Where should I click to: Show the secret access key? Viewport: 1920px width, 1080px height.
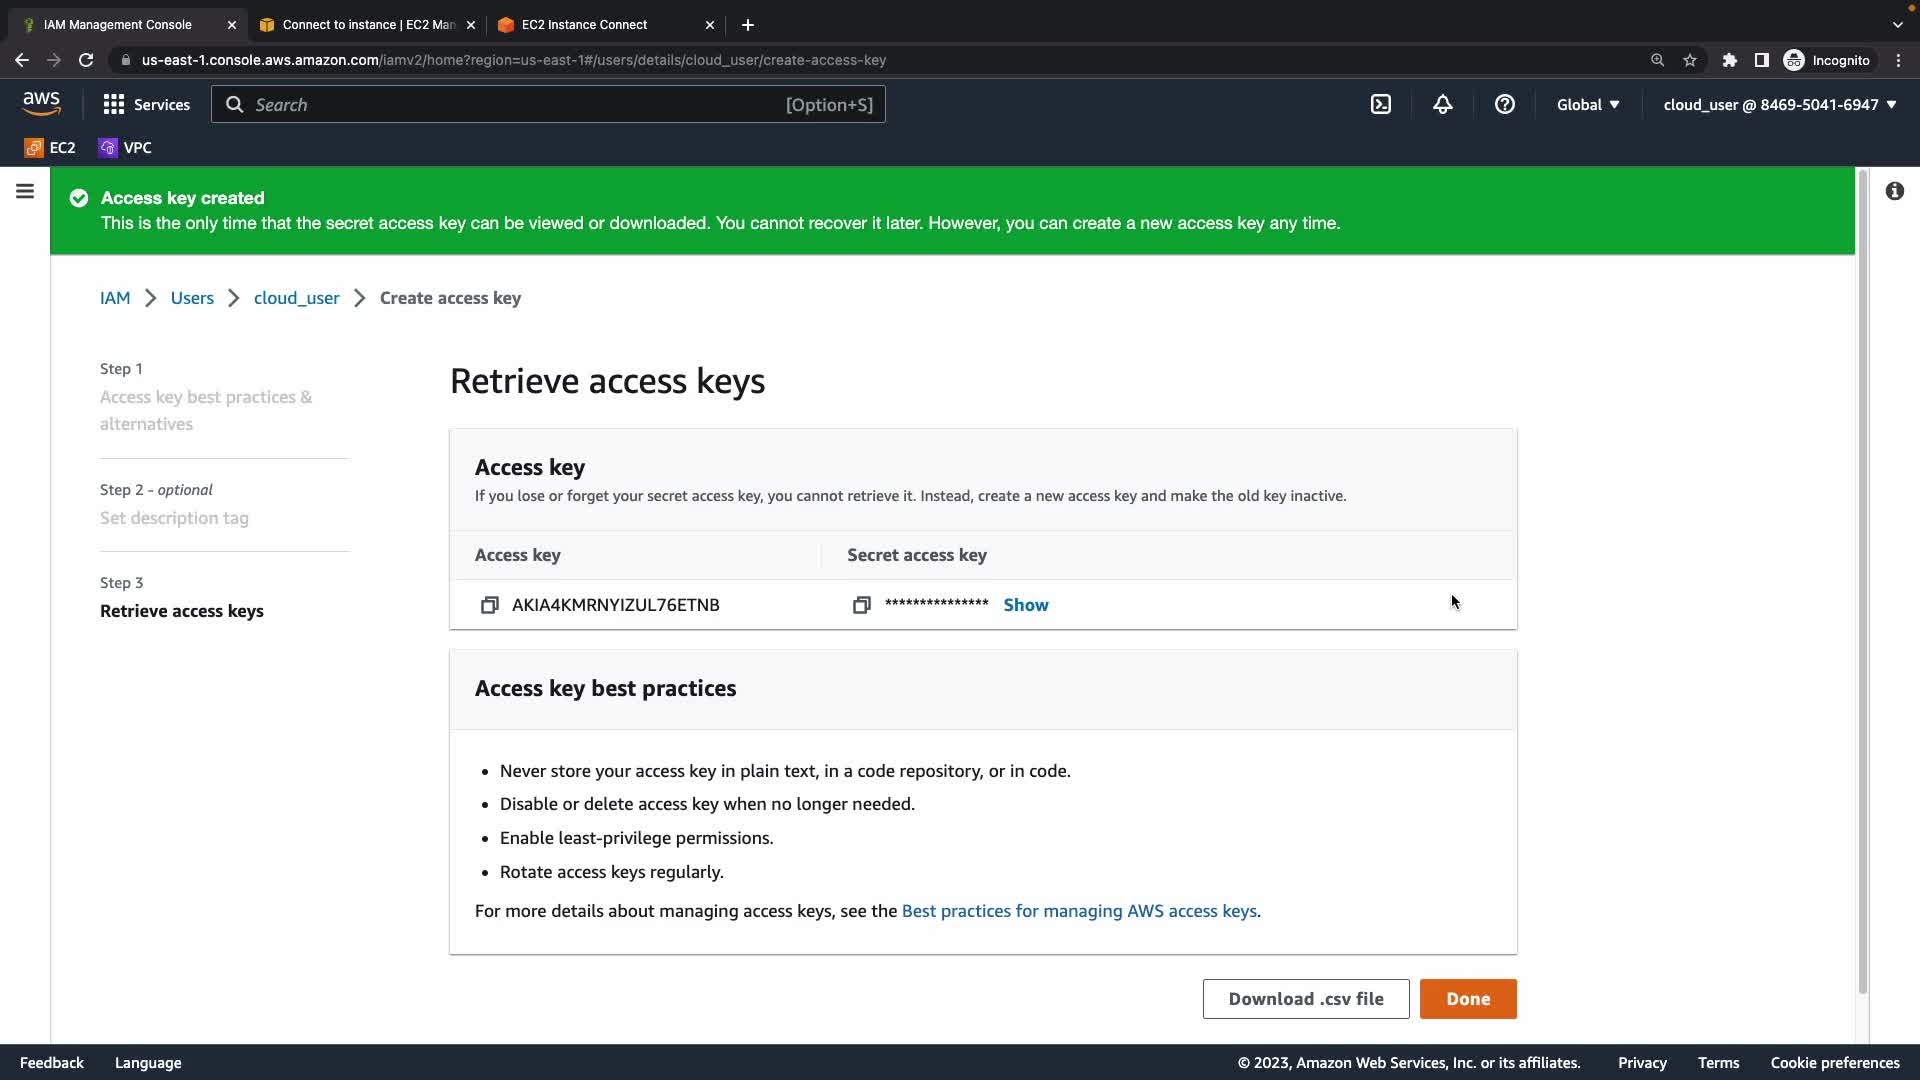pyautogui.click(x=1025, y=605)
